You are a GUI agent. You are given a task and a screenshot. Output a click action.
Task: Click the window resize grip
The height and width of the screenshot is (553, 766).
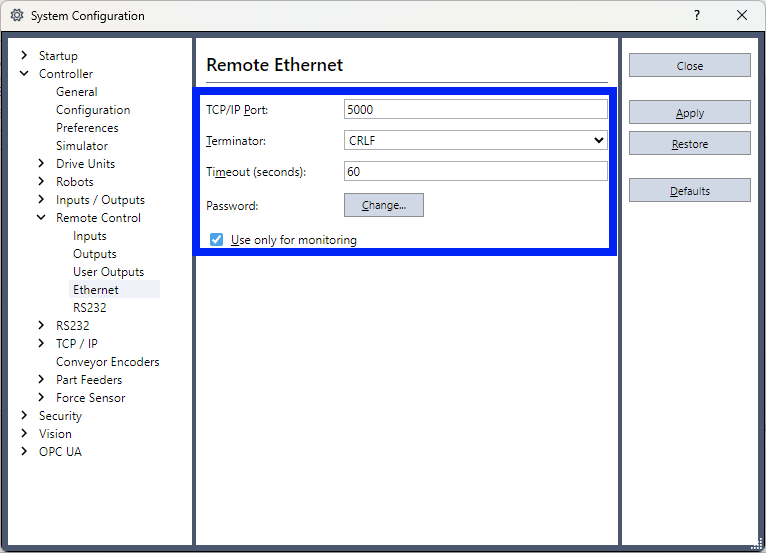[758, 544]
